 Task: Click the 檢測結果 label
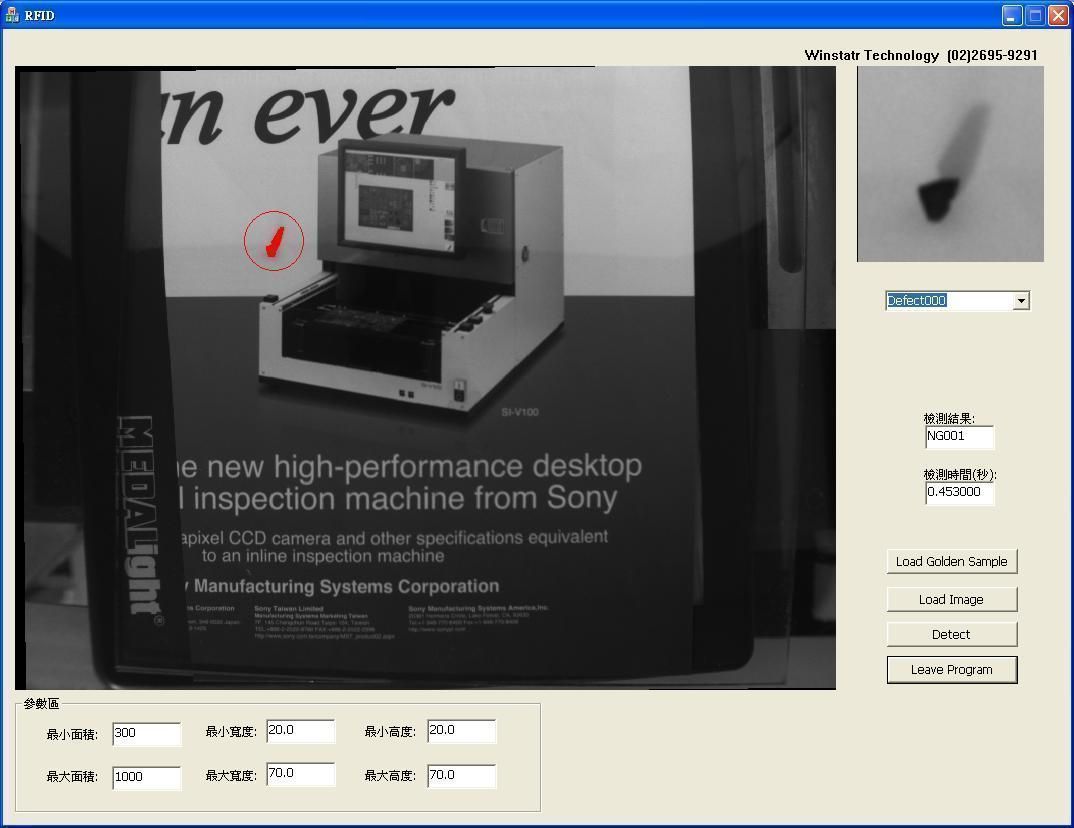pos(949,418)
